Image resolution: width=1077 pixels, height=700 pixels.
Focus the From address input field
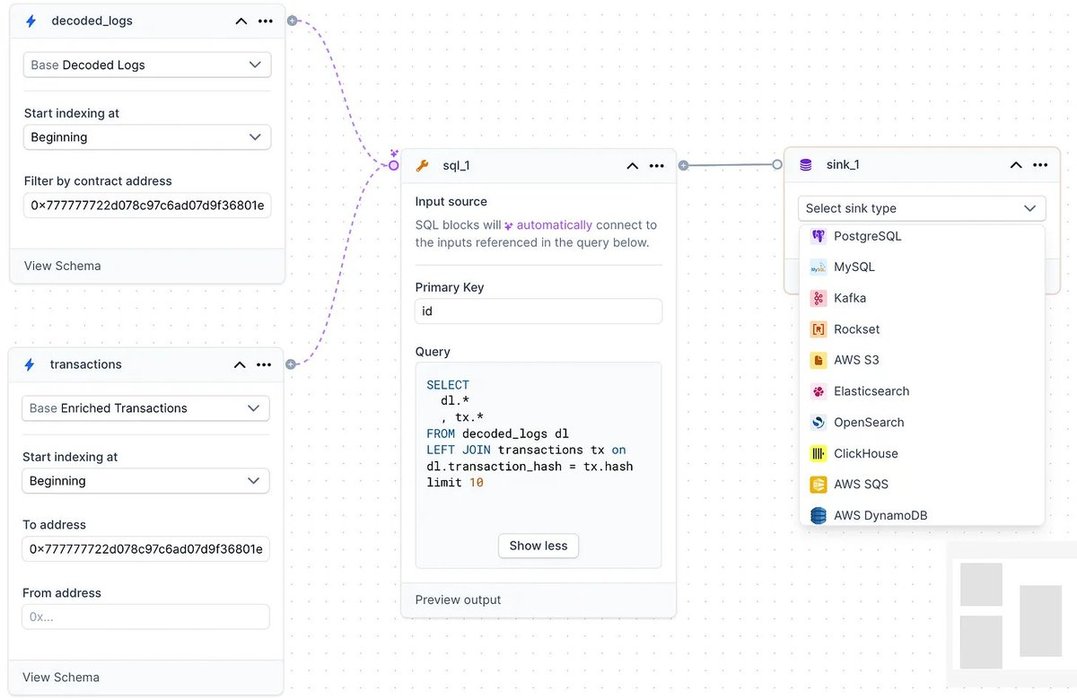146,617
